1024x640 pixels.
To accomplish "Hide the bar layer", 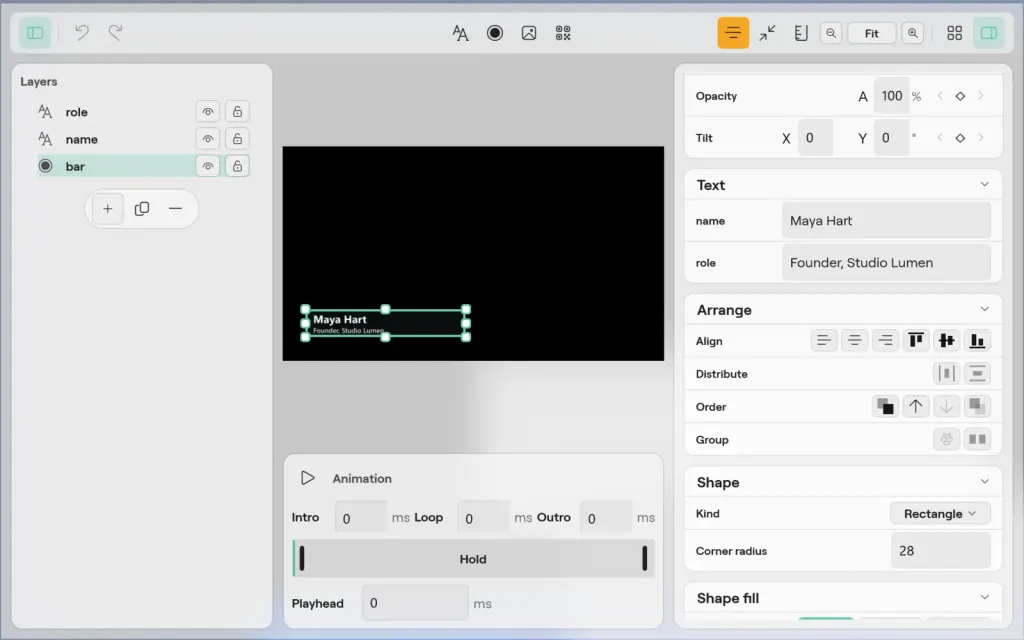I will (208, 167).
